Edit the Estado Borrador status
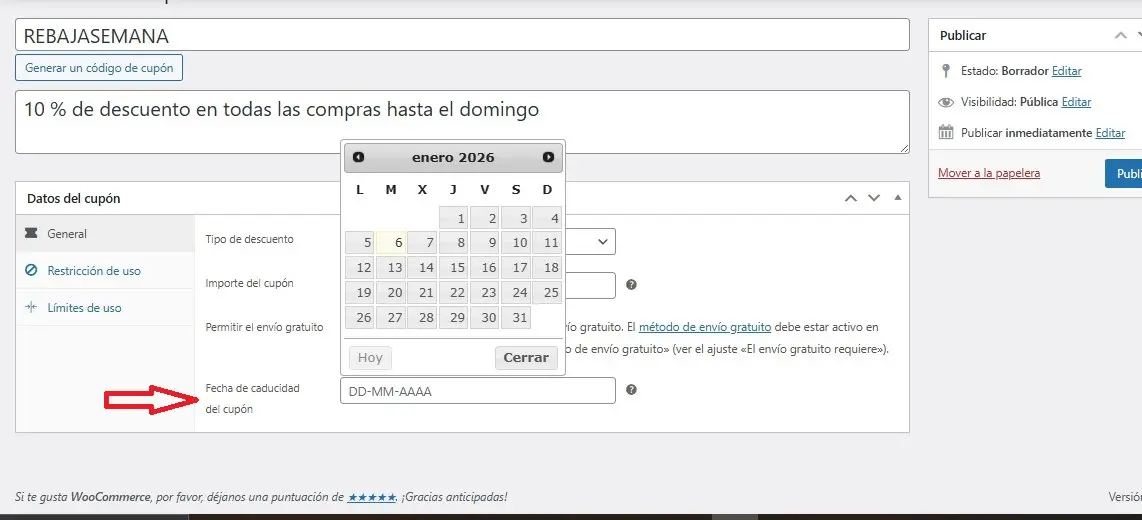Screen dimensions: 1142x520 [x=1066, y=71]
